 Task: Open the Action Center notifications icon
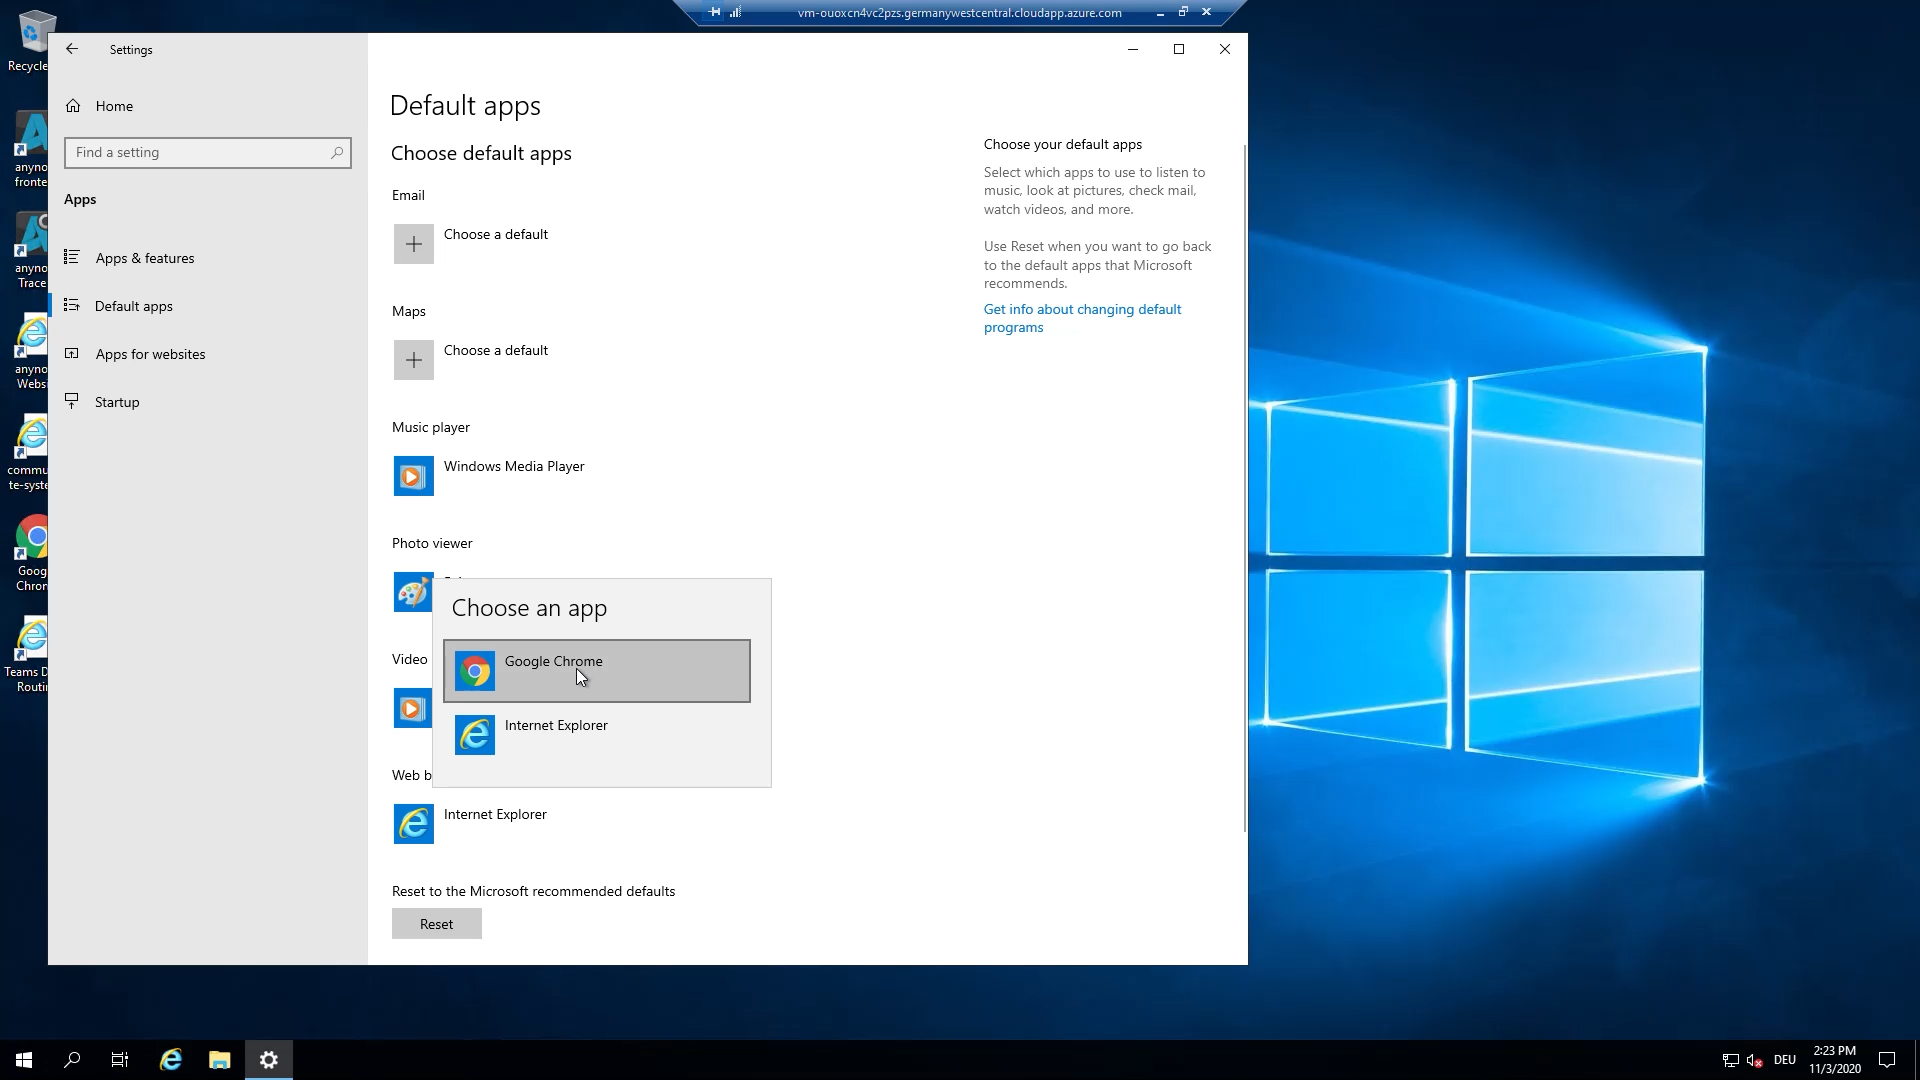point(1887,1060)
